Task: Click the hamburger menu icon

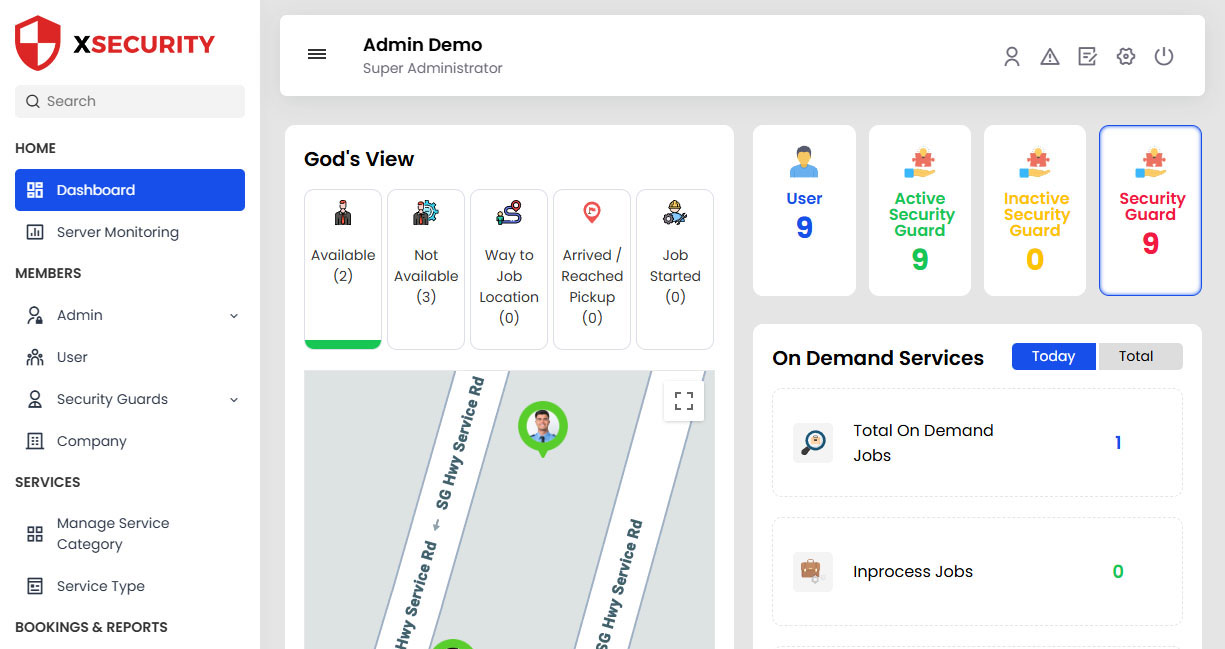Action: [x=317, y=55]
